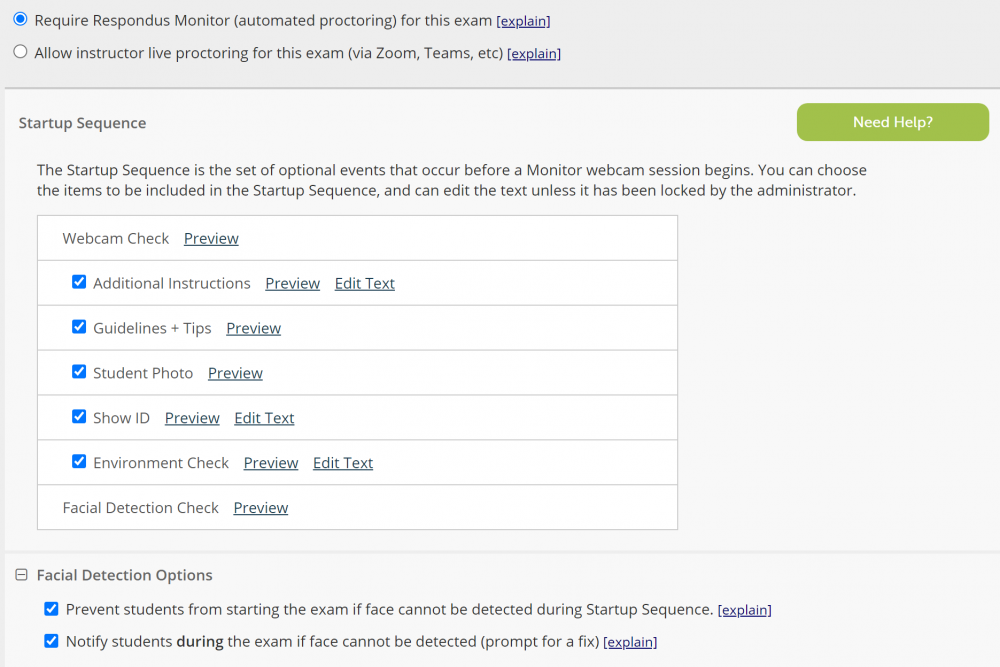Open the Webcam Check Preview link

[x=211, y=238]
